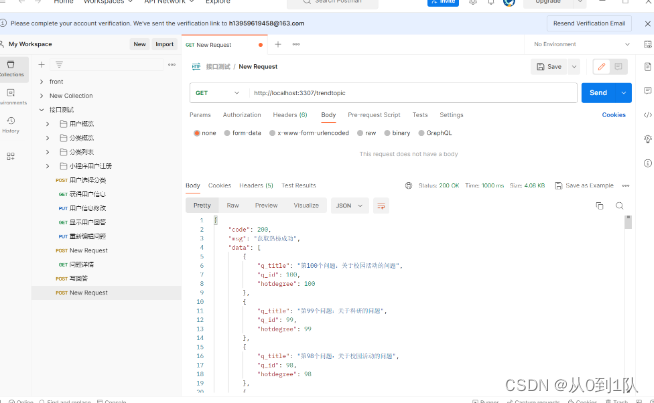Click the filter icon in the collections search
The height and width of the screenshot is (403, 654).
pyautogui.click(x=59, y=65)
